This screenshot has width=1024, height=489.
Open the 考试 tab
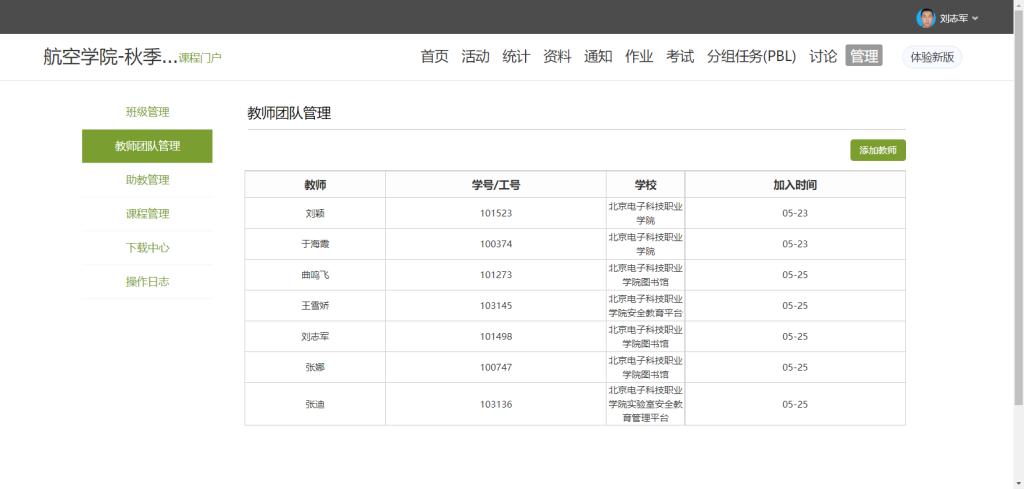[x=680, y=57]
